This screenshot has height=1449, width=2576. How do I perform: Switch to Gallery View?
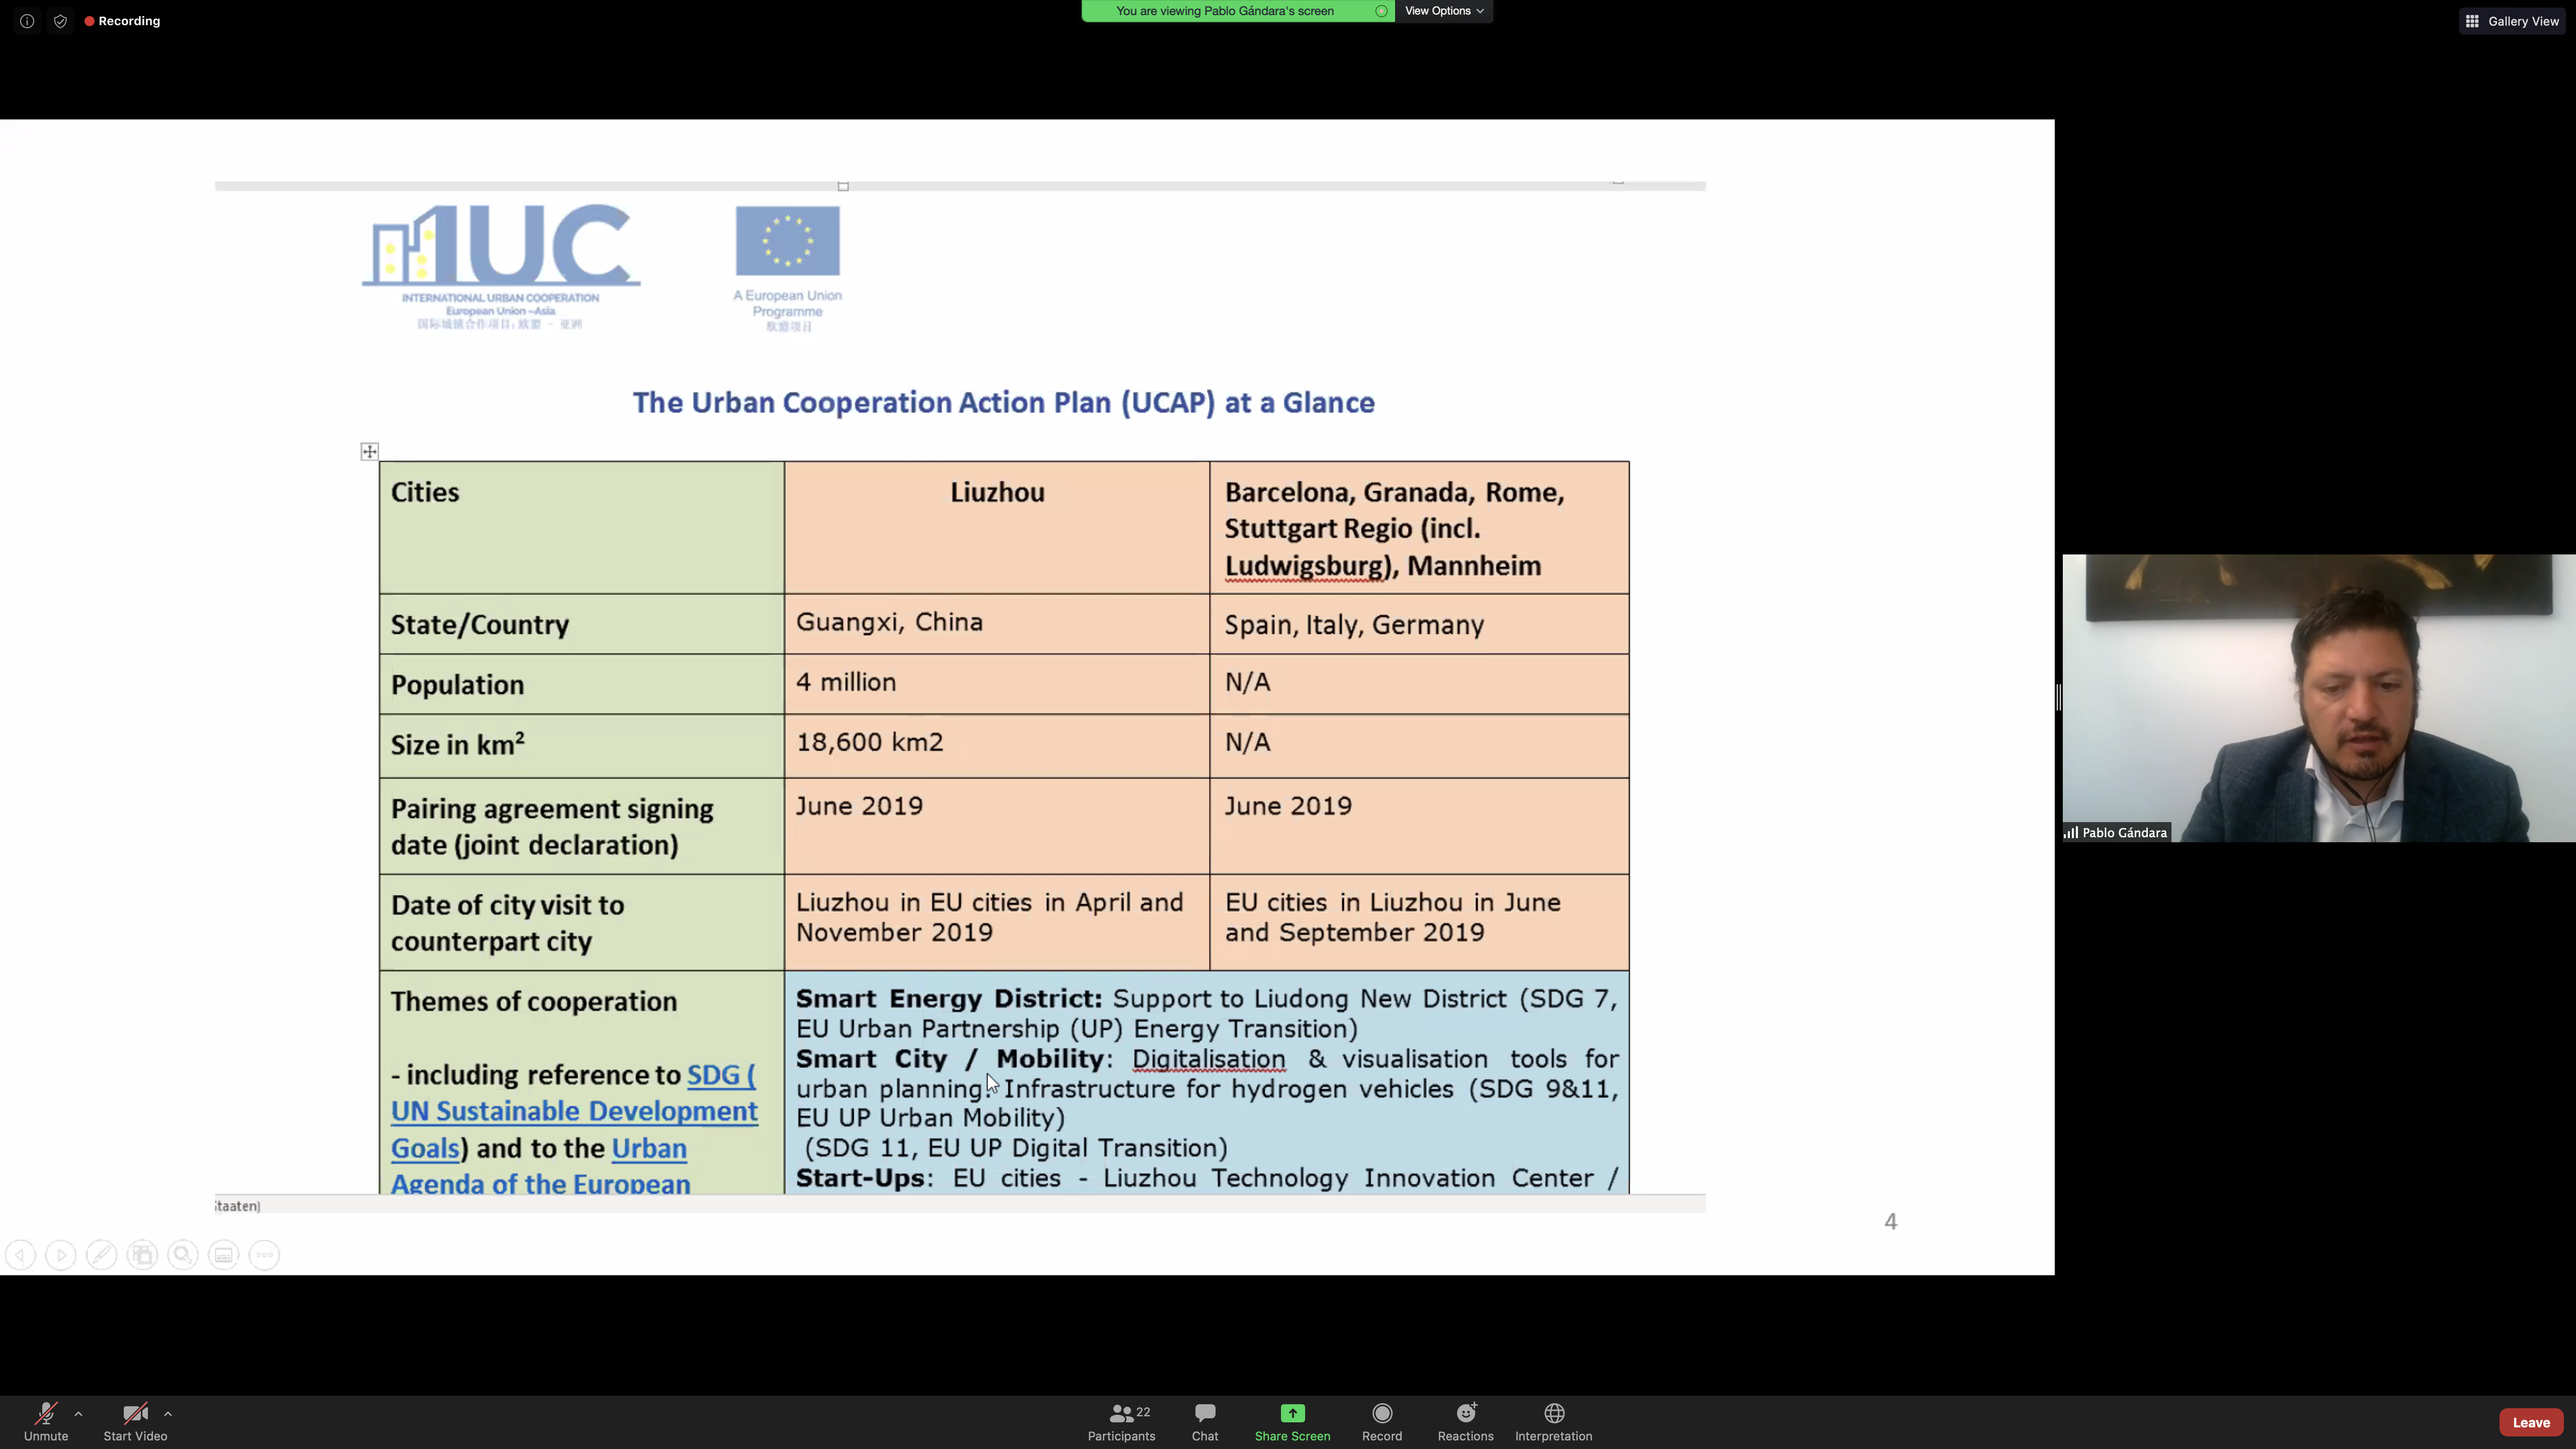coord(2512,21)
